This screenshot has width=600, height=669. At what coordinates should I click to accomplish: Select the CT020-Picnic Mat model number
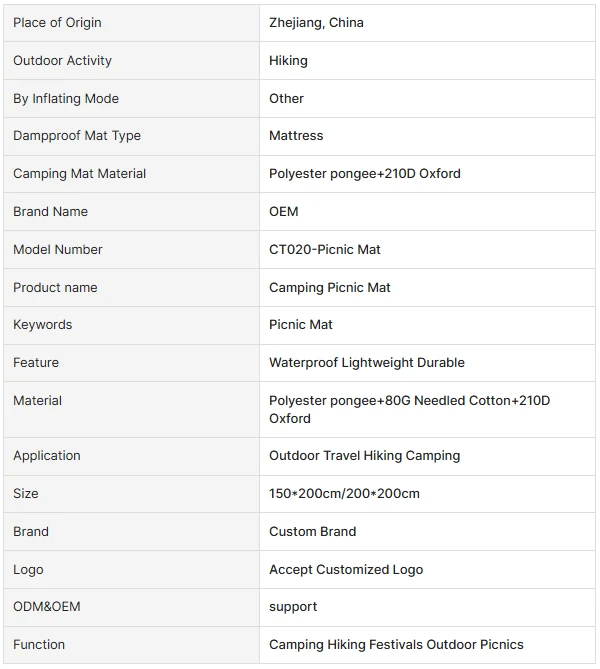324,250
